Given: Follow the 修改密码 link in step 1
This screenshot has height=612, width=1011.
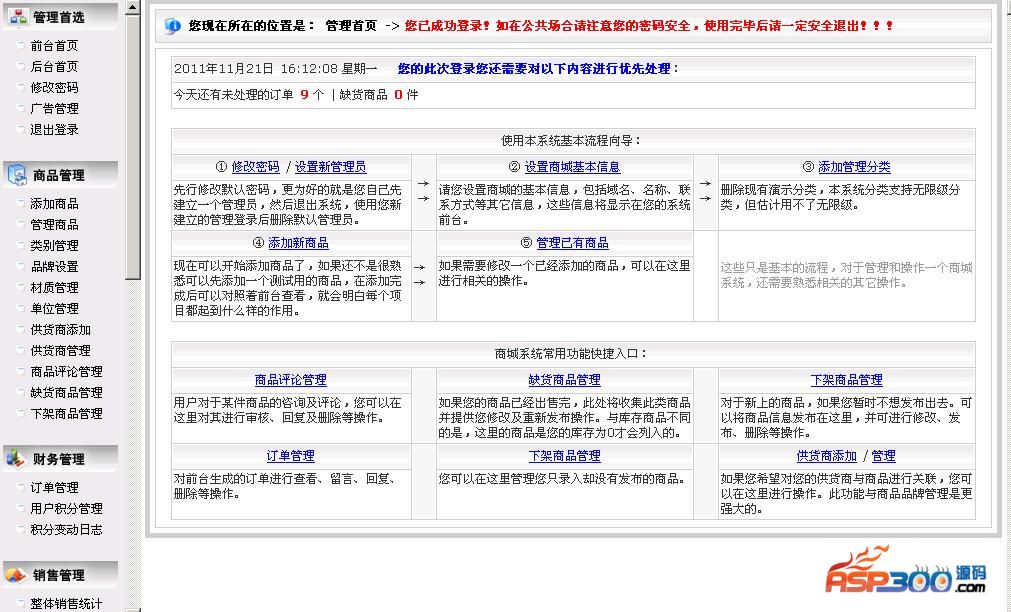Looking at the screenshot, I should click(x=255, y=167).
